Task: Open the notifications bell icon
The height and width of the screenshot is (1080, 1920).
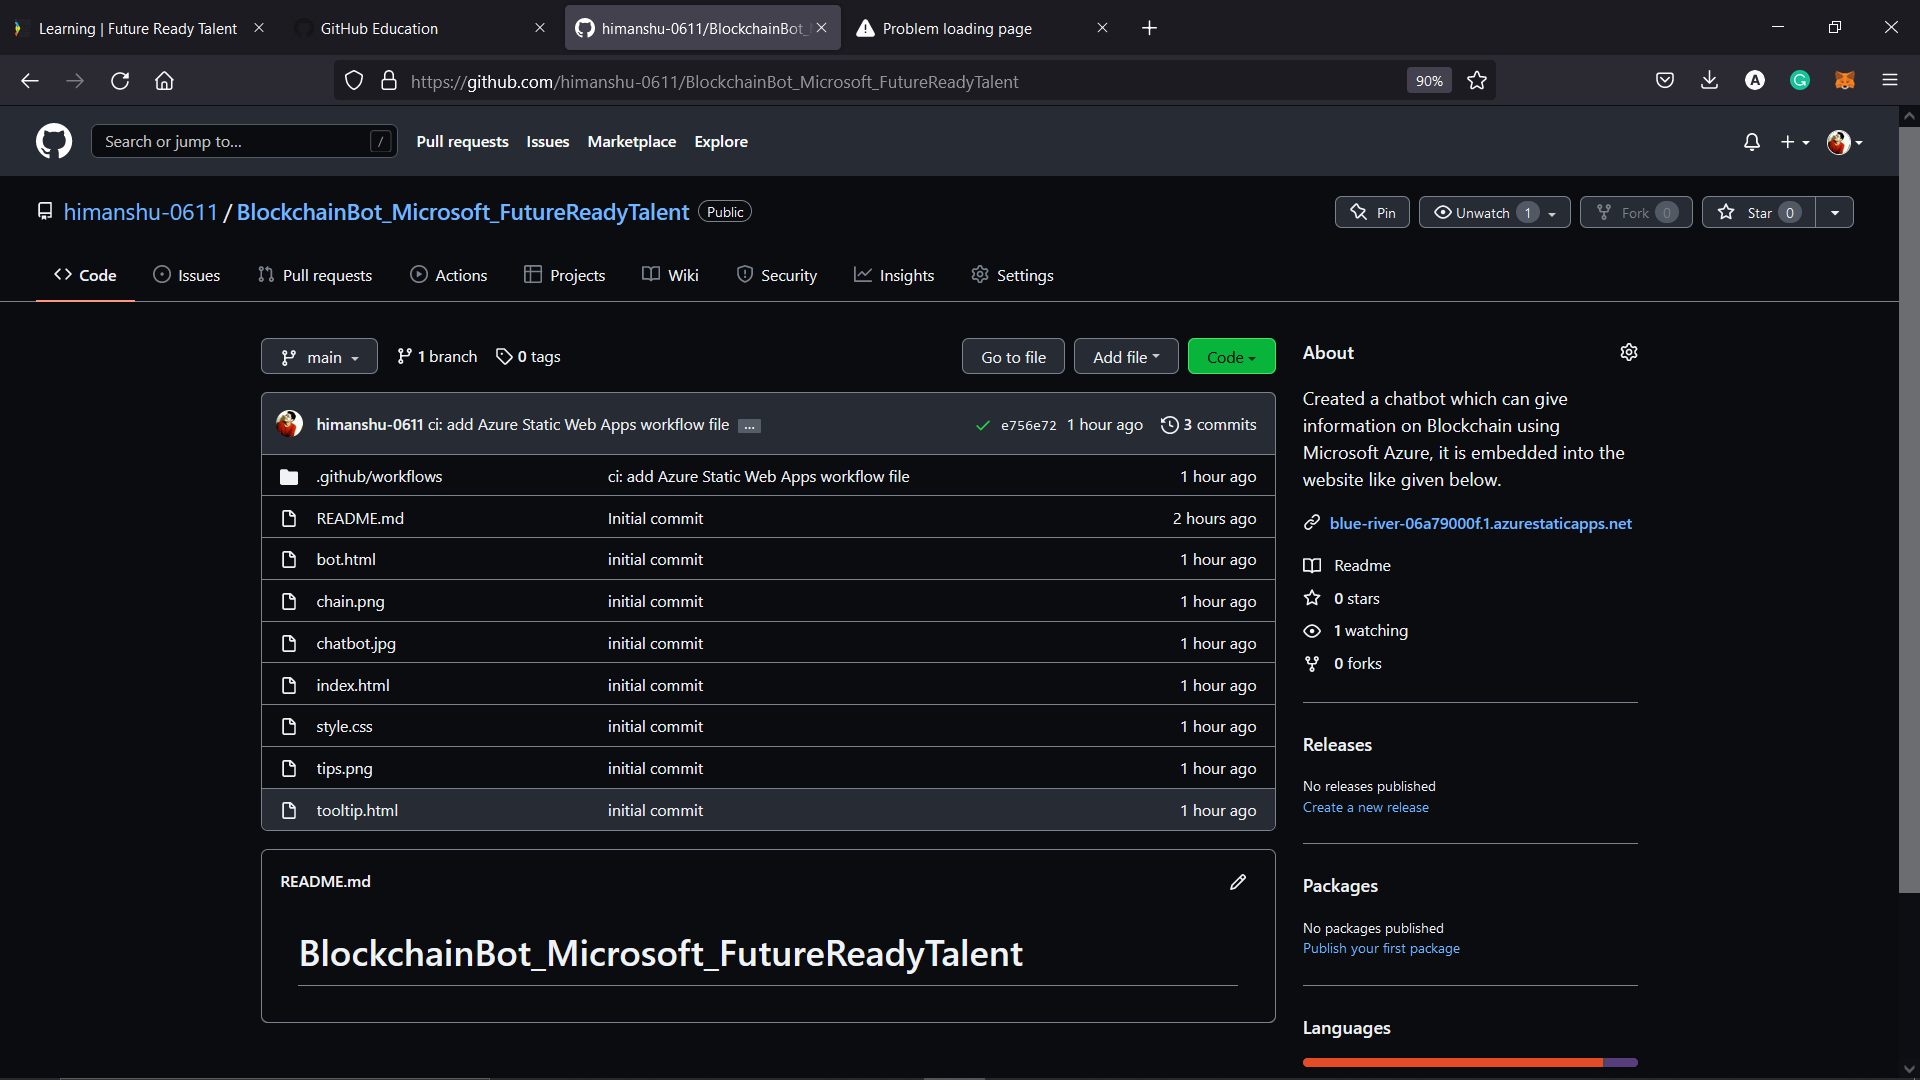Action: (1751, 142)
